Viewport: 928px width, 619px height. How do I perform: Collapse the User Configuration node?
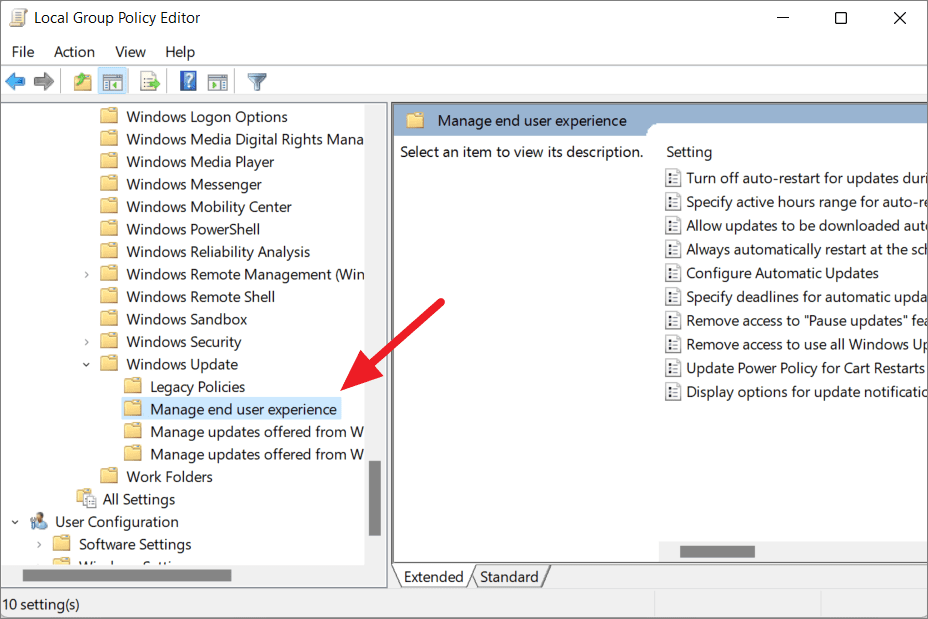click(15, 522)
